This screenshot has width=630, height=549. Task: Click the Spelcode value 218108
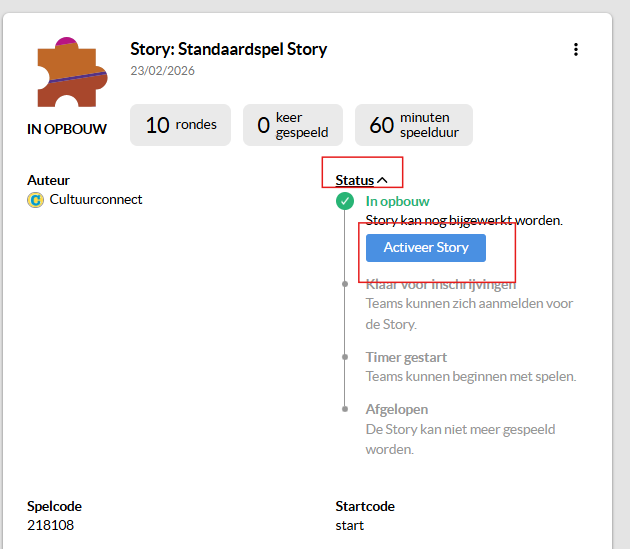click(50, 525)
